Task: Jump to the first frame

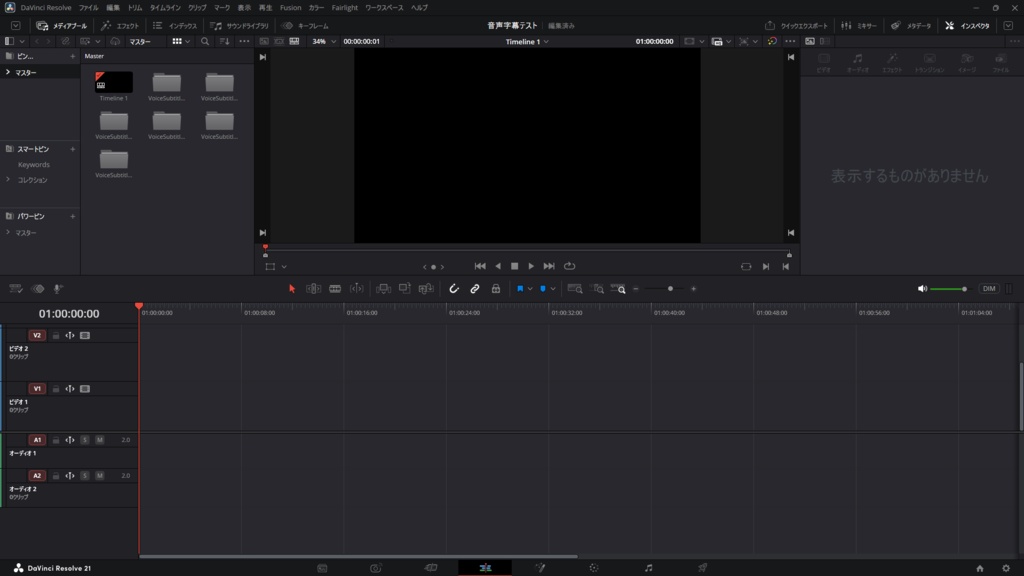Action: point(480,266)
